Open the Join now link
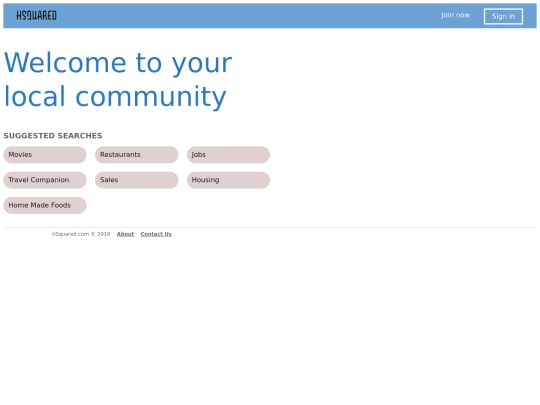The image size is (540, 405). [x=455, y=15]
